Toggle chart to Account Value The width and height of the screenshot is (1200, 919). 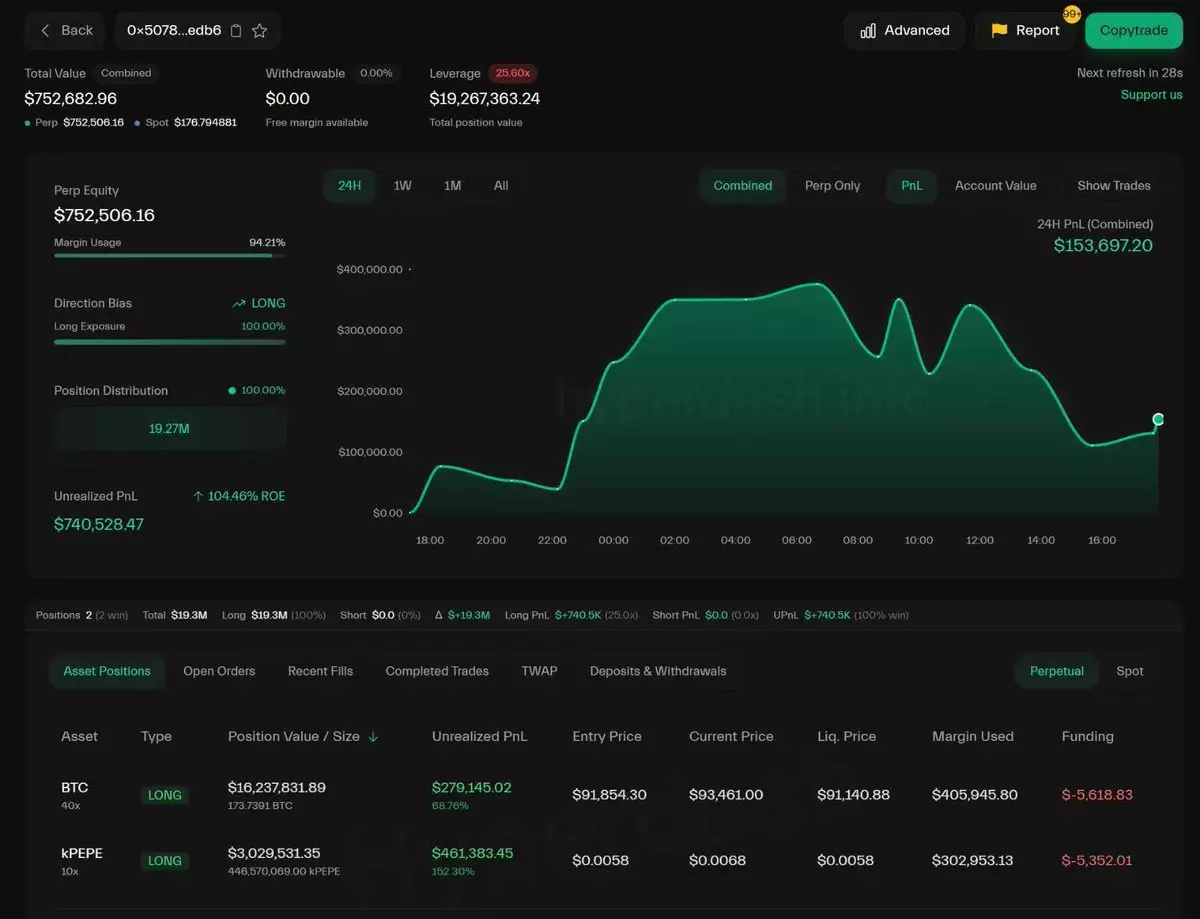click(x=995, y=186)
